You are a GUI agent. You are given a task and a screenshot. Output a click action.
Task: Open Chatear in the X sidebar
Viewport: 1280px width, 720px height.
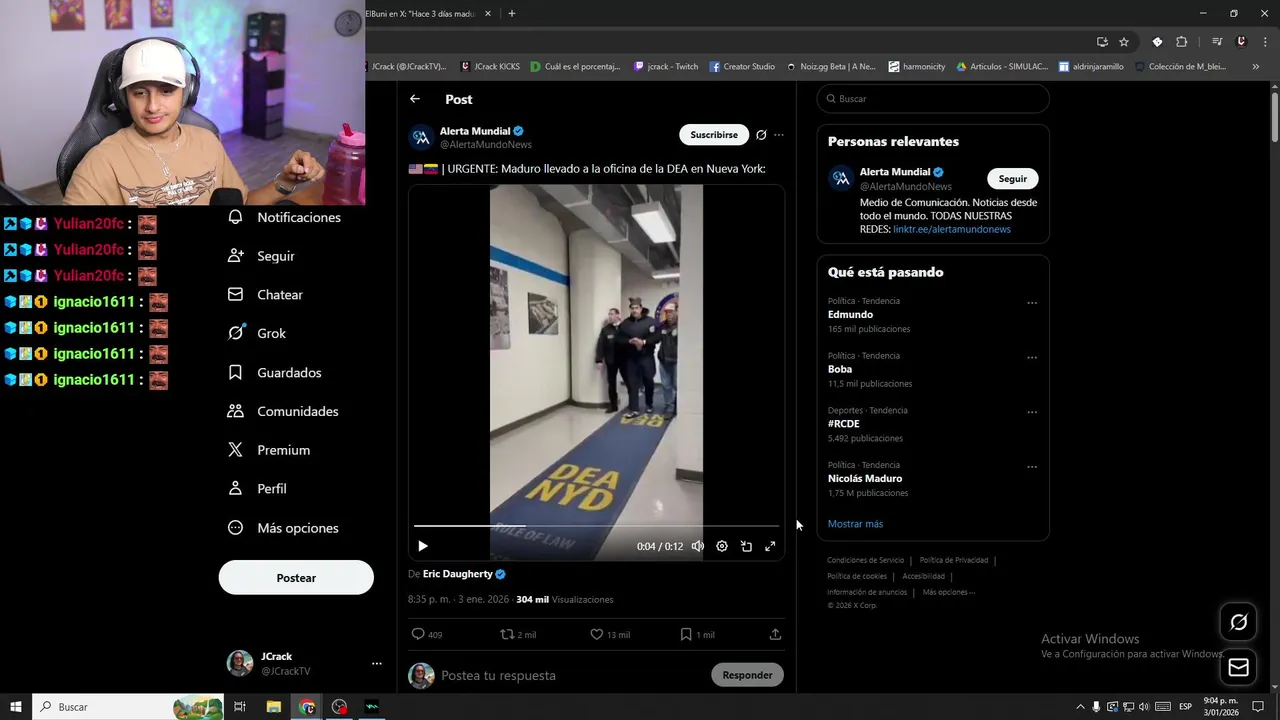tap(266, 295)
